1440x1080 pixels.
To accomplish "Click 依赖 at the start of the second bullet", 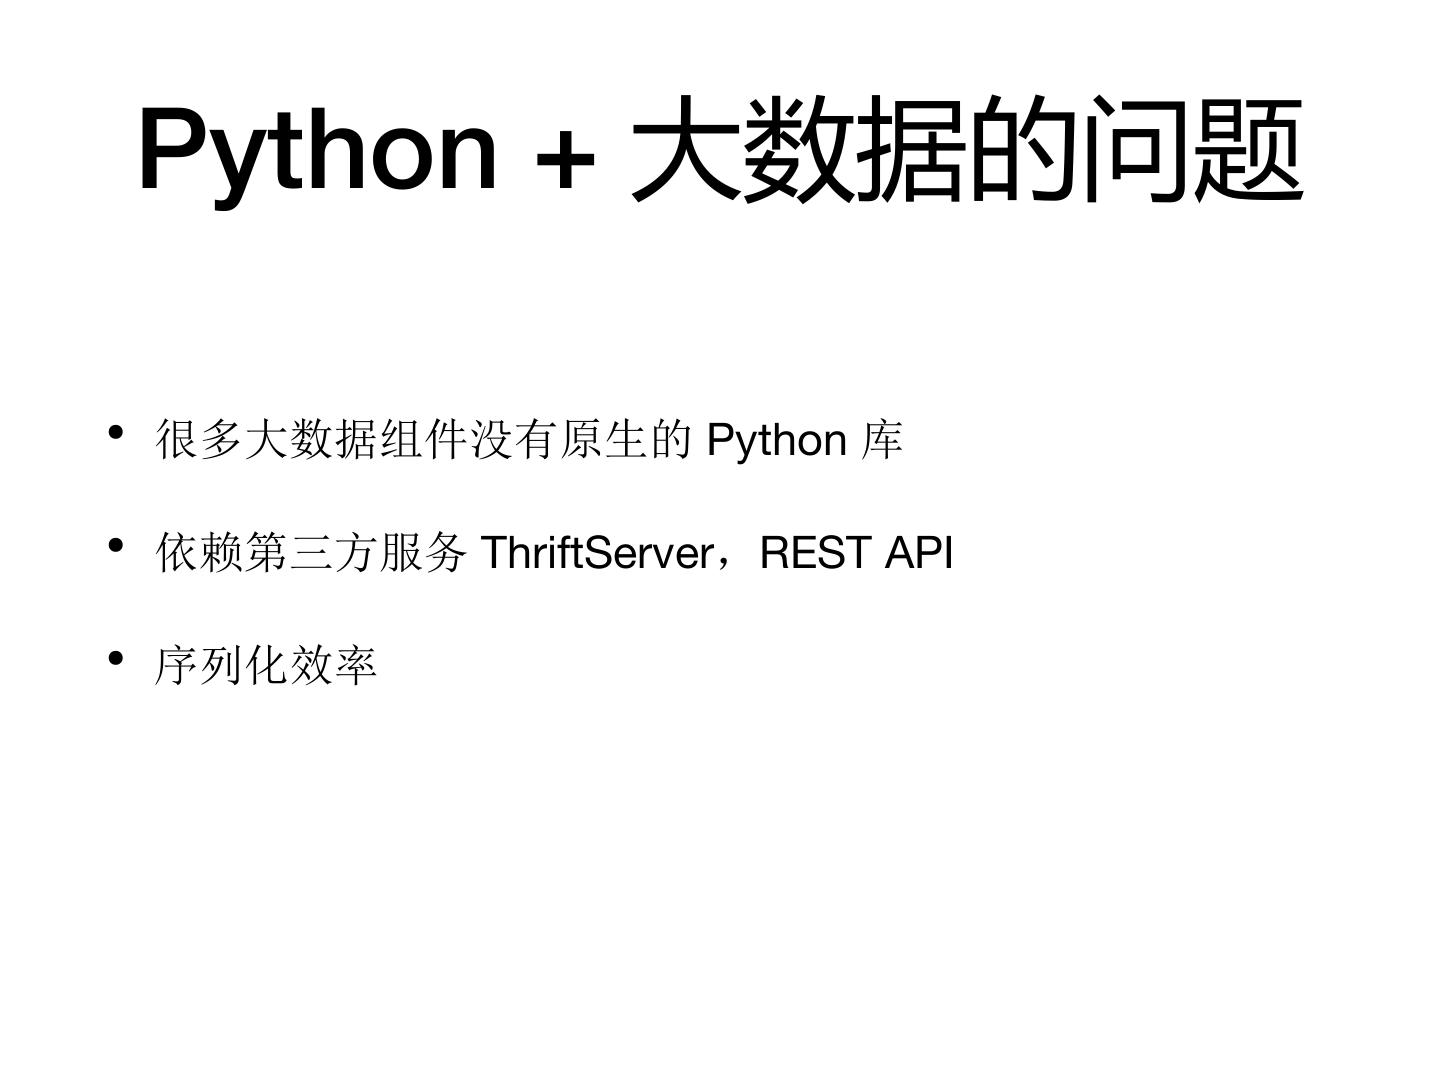I will tap(200, 553).
